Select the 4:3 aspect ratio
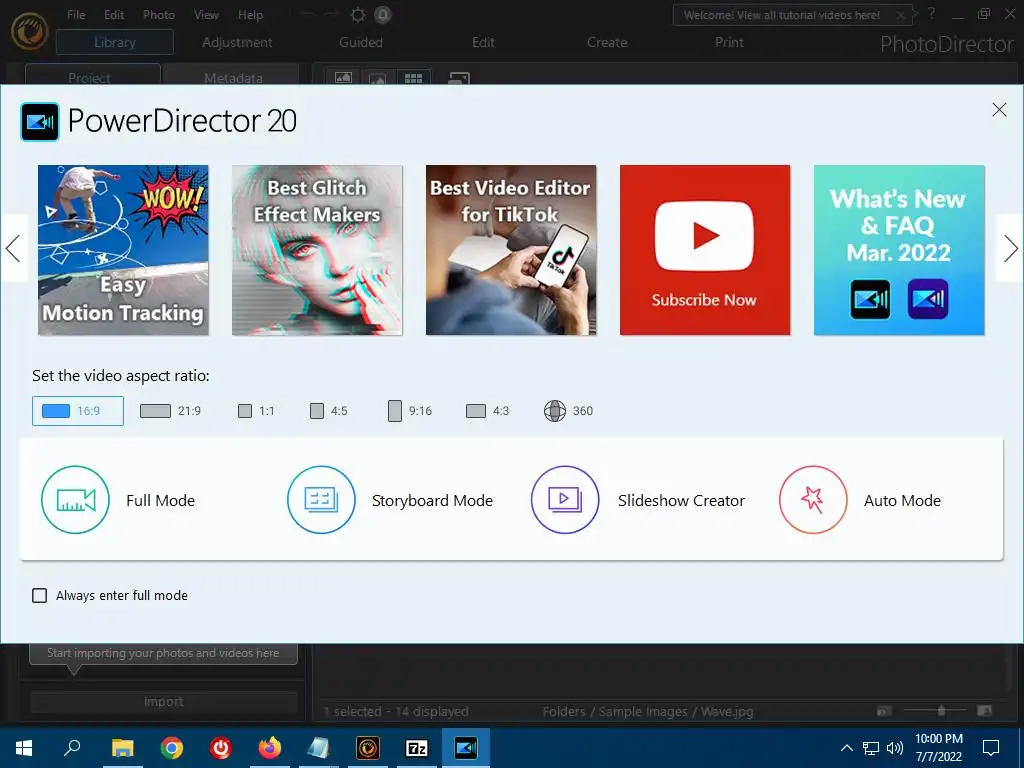Viewport: 1024px width, 768px height. pyautogui.click(x=487, y=411)
